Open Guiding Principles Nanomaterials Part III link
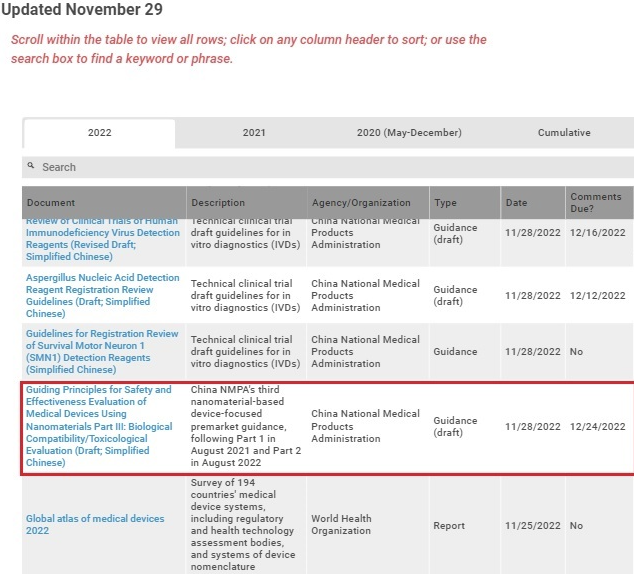The height and width of the screenshot is (574, 634). (99, 426)
